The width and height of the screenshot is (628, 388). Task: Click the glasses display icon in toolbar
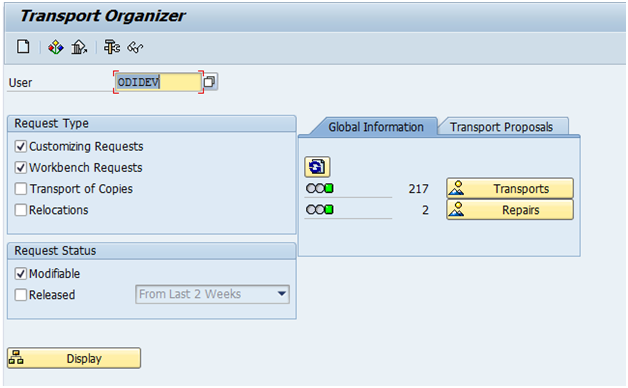click(135, 47)
